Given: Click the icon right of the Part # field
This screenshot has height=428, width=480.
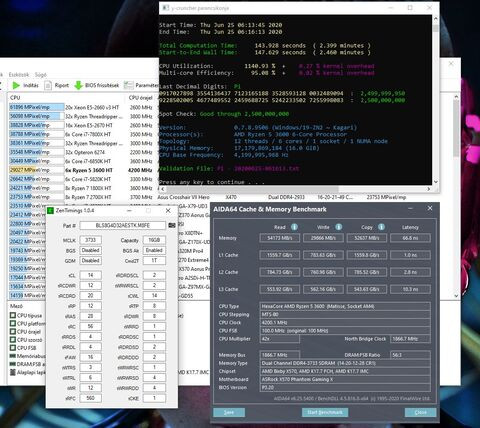Looking at the screenshot, I should click(x=172, y=226).
